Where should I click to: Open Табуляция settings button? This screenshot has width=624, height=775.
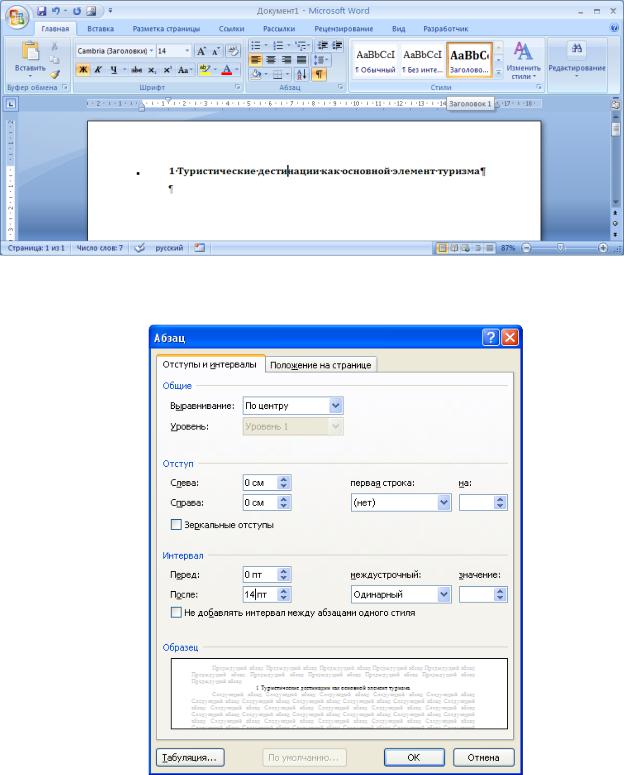[190, 757]
